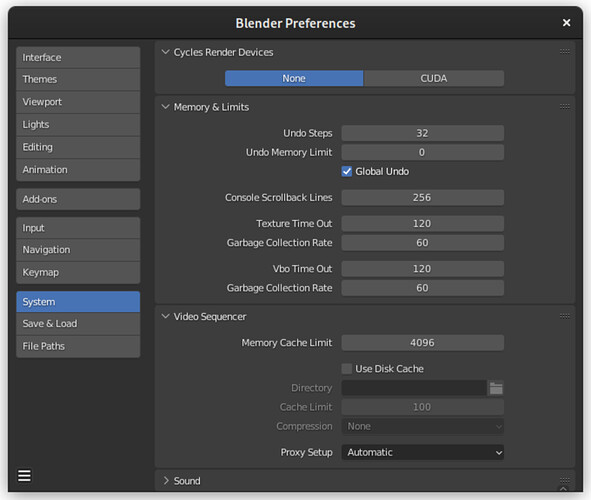Screen dimensions: 591x500
Task: Open the Themes preferences tab
Action: tap(78, 80)
